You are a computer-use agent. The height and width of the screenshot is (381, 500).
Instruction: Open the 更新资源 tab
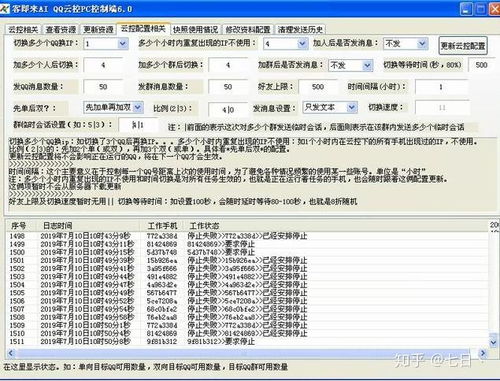point(98,29)
